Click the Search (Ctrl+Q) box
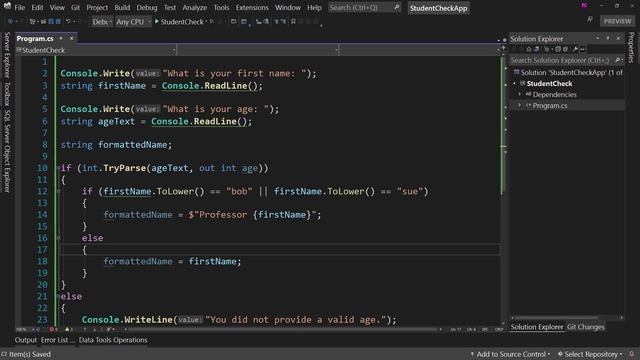640x360 pixels. click(364, 7)
